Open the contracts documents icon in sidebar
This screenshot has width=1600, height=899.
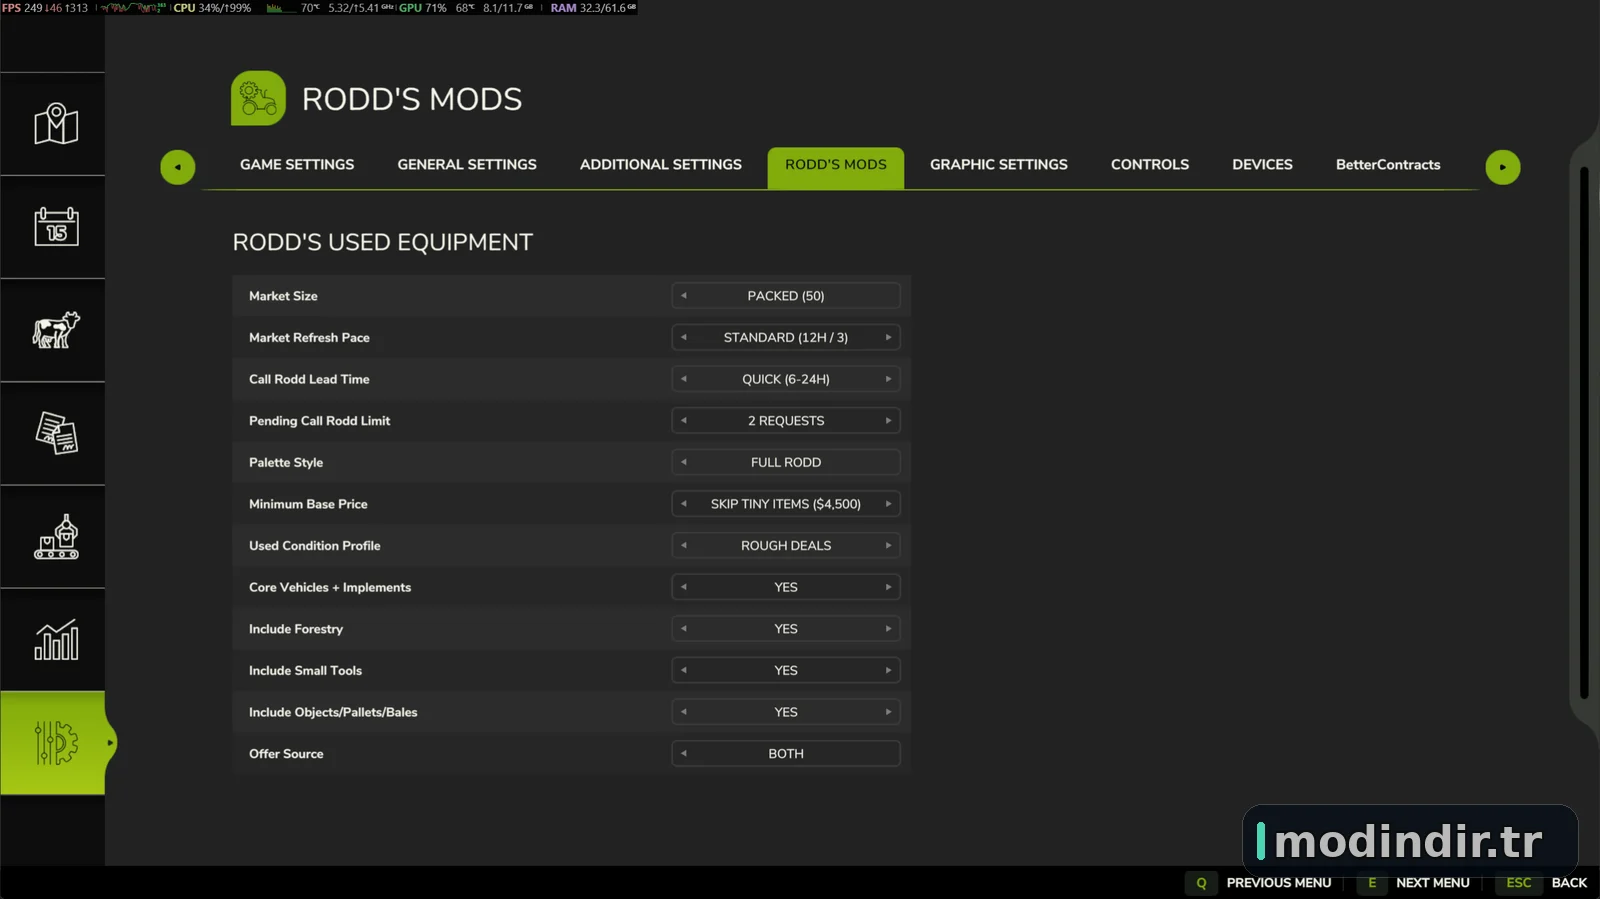pos(56,433)
